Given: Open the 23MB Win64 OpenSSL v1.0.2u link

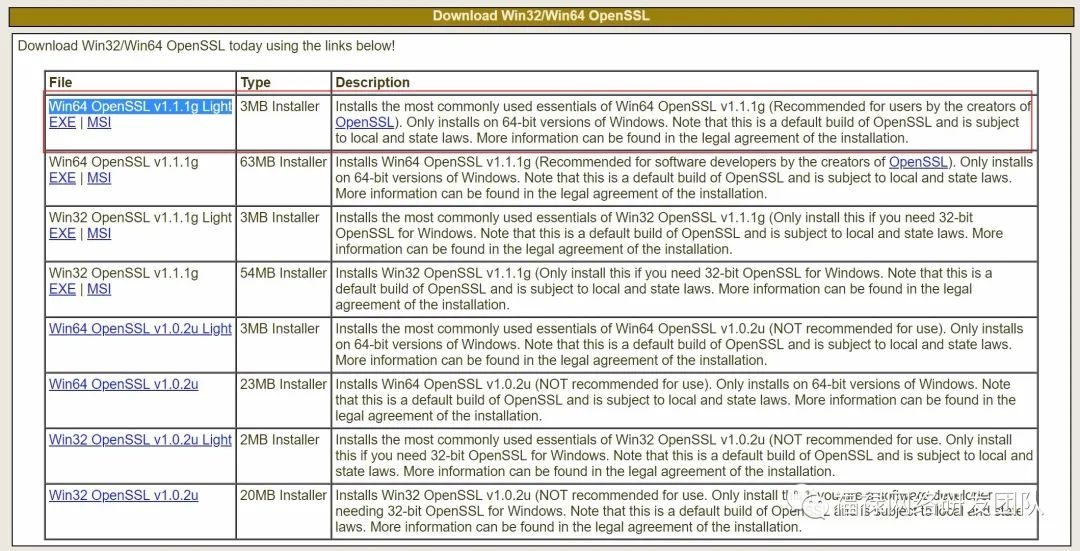Looking at the screenshot, I should (123, 384).
